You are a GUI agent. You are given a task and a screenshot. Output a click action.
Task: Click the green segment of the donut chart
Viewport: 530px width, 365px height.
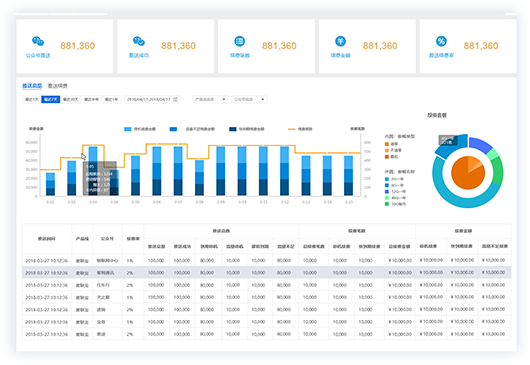(x=497, y=170)
